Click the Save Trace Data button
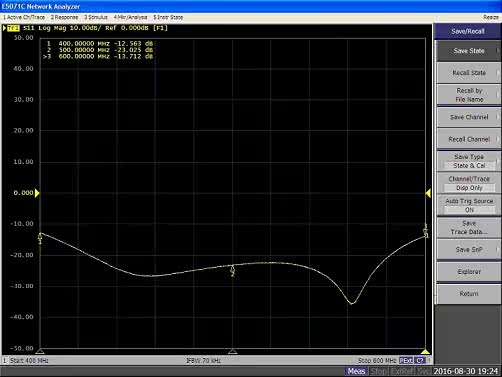This screenshot has height=377, width=502. [469, 227]
